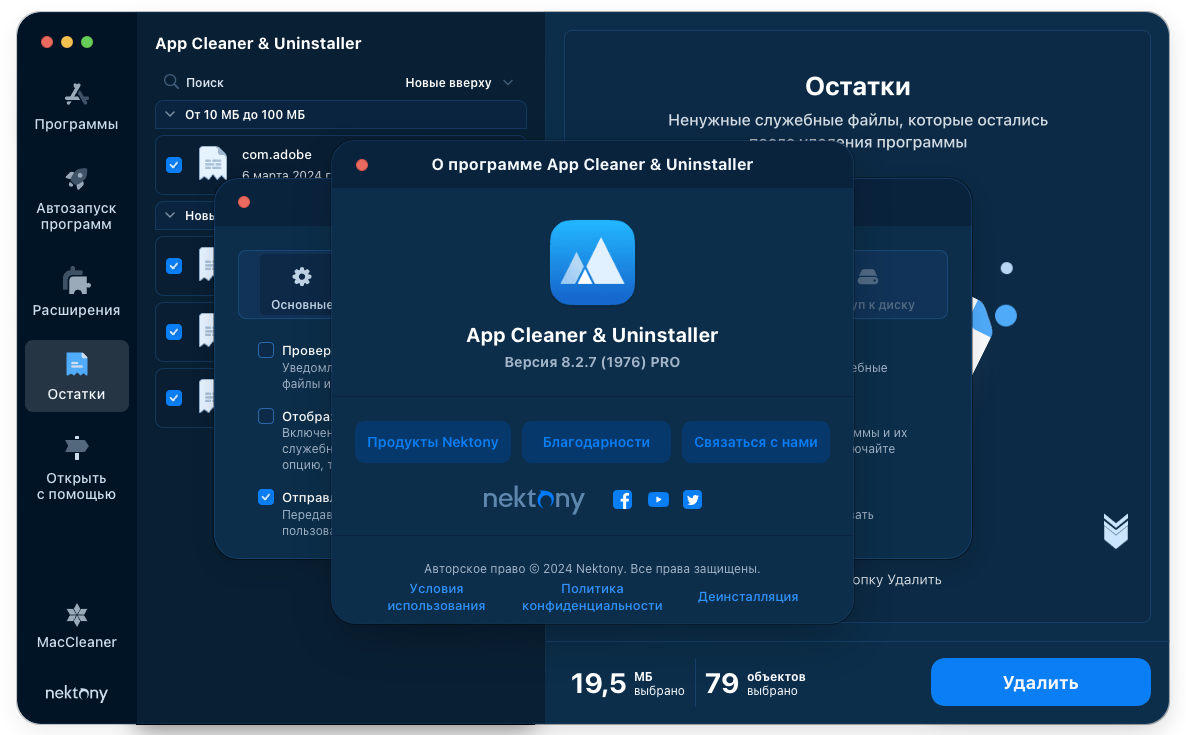1186x735 pixels.
Task: Uncheck the com.adobe item checkbox
Action: point(174,165)
